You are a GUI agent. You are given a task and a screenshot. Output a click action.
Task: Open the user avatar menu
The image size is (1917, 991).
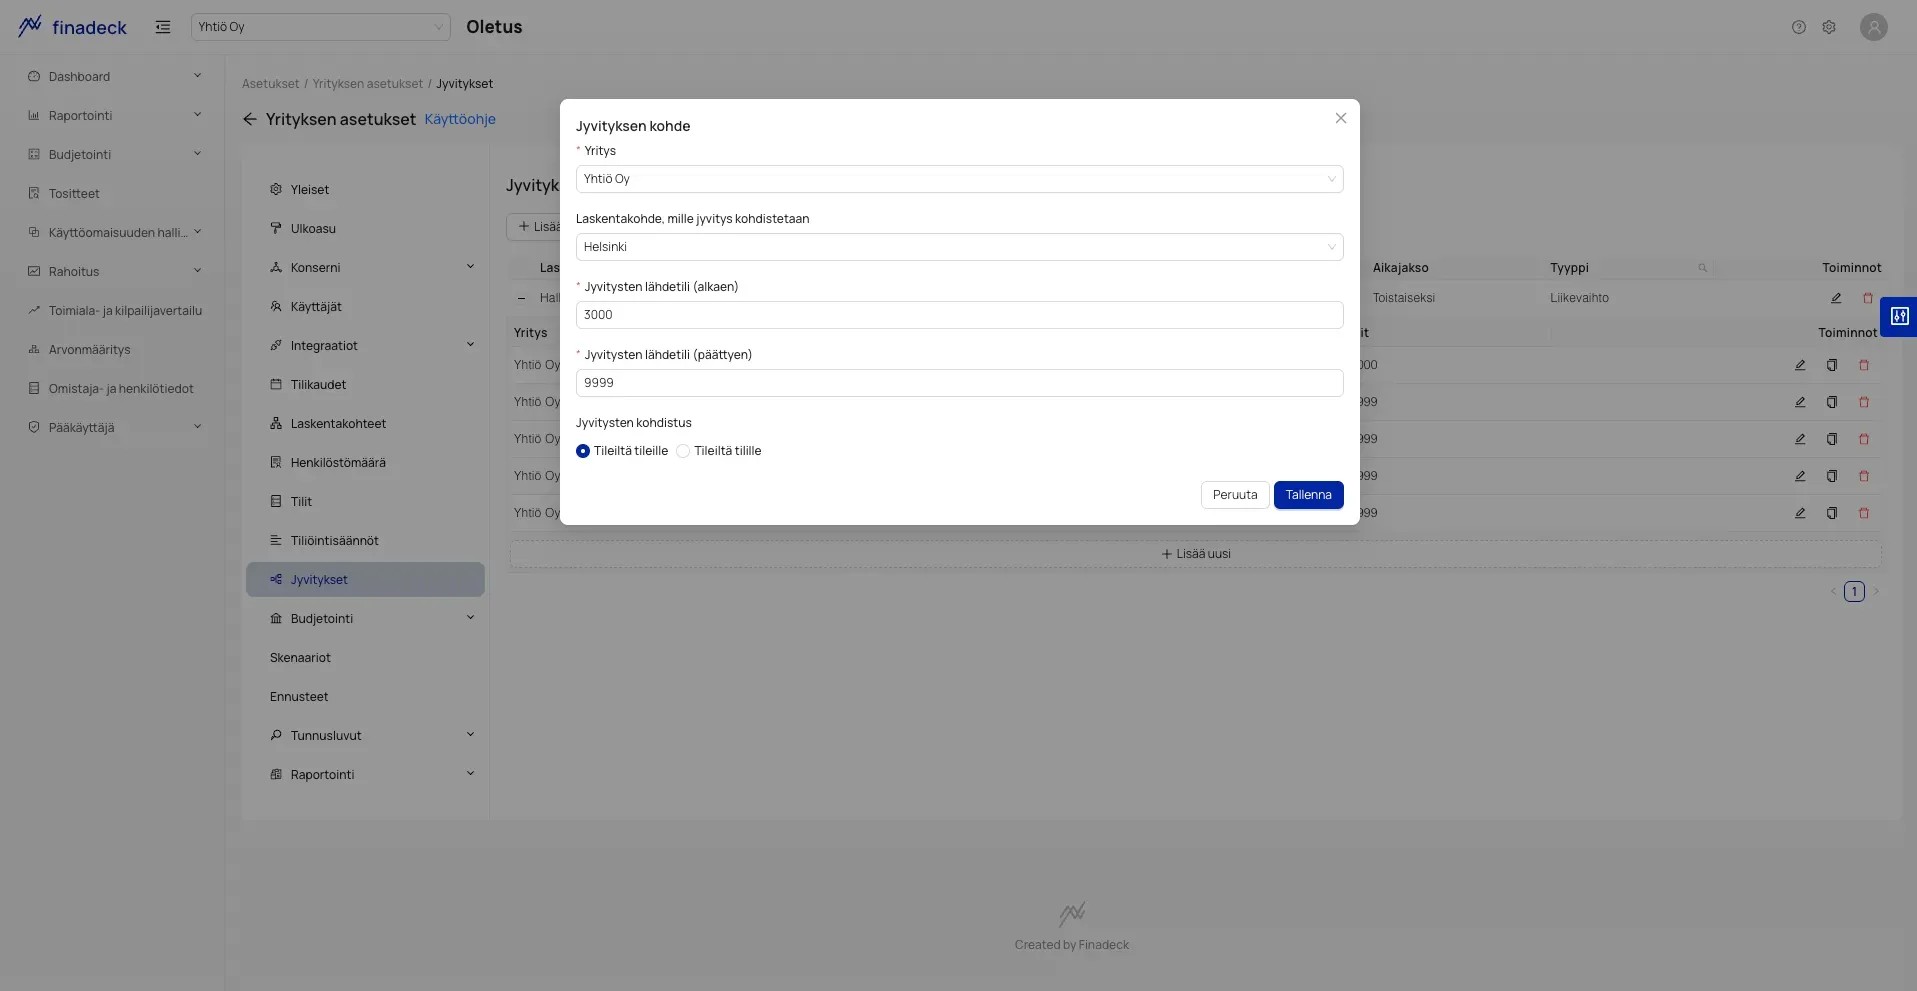pos(1874,27)
